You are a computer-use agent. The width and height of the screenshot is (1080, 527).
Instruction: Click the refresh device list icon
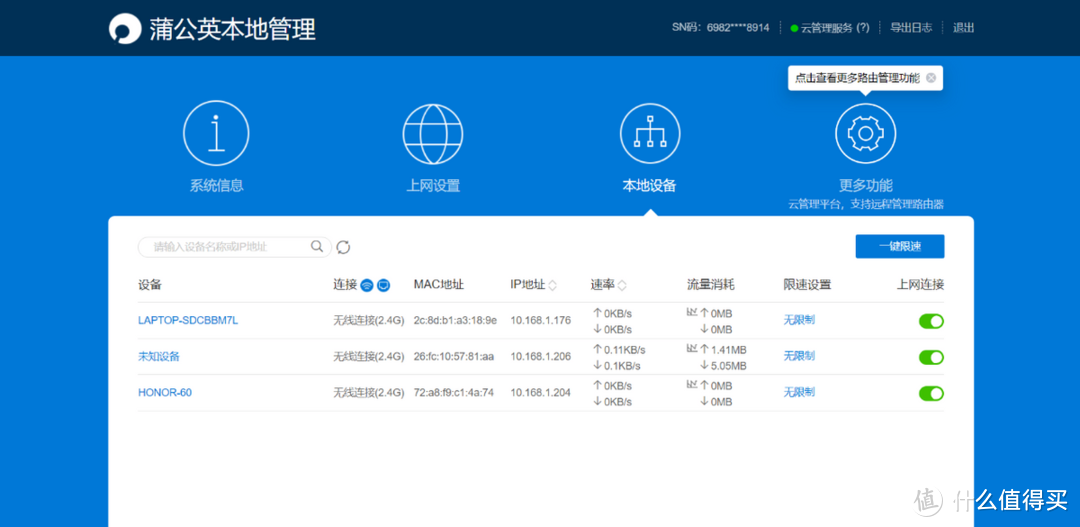click(344, 247)
